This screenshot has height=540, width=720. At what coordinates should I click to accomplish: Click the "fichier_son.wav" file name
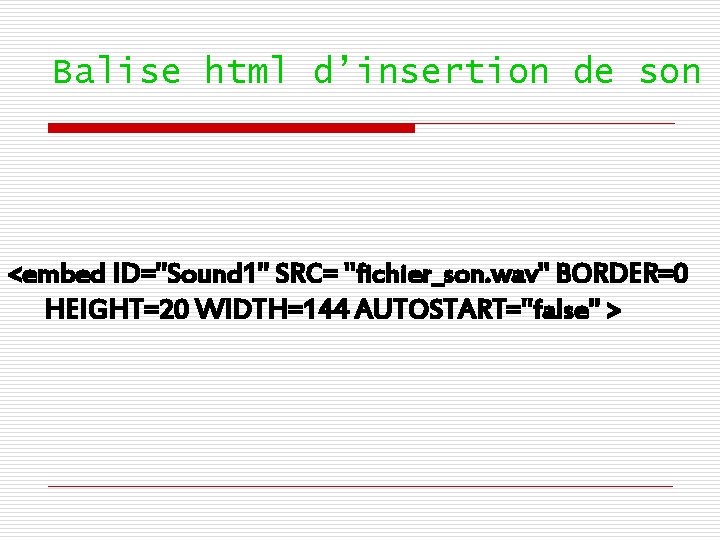(448, 275)
